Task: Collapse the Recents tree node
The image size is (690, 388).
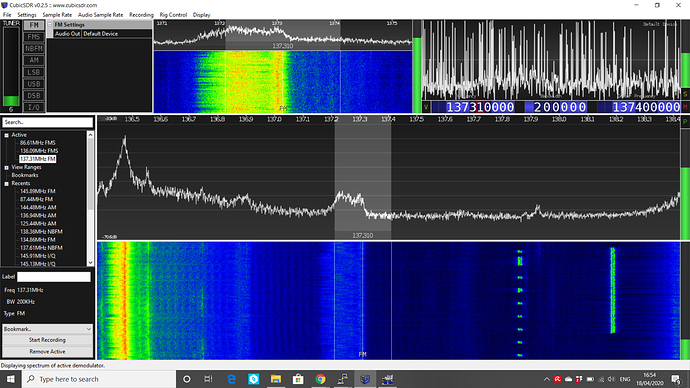Action: 7,183
